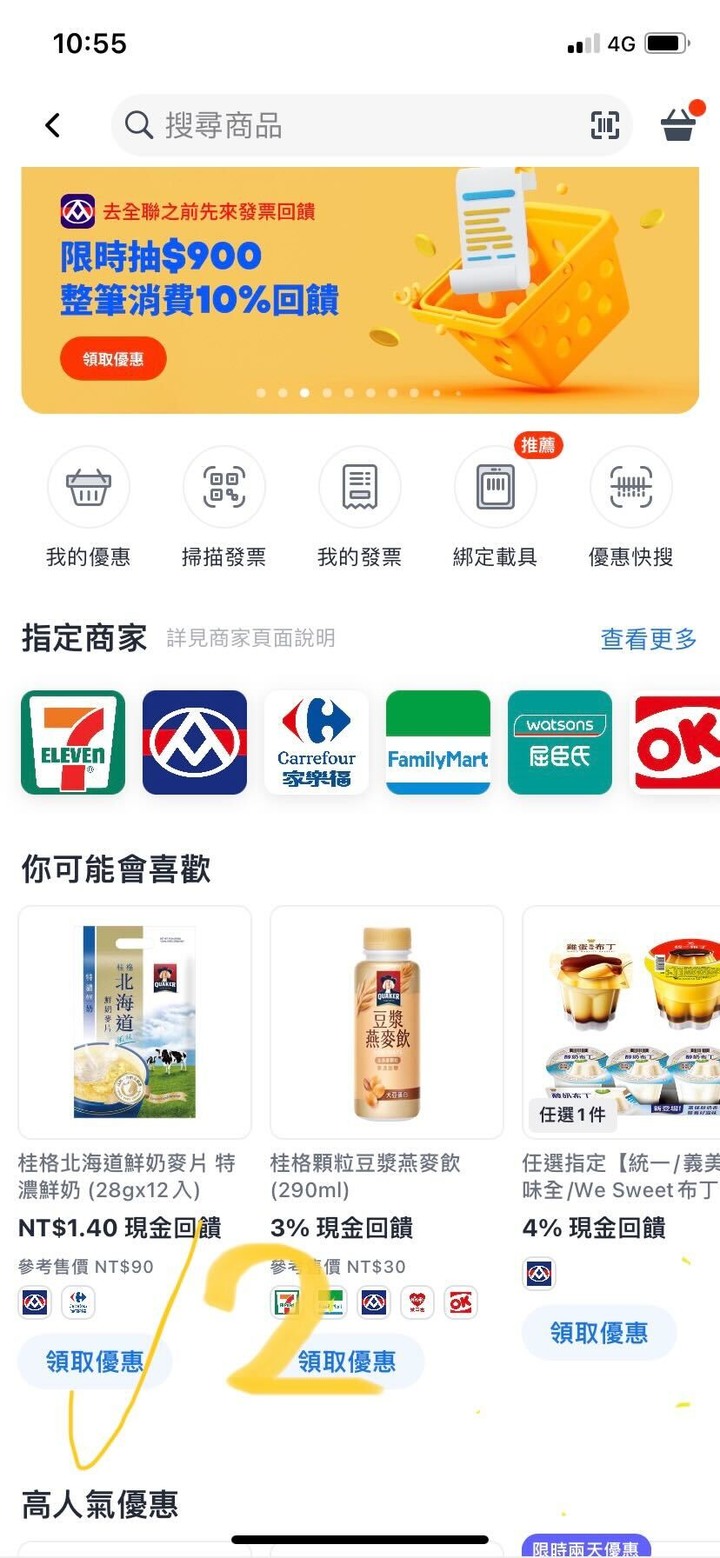Open 我的發票 receipt icon
Viewport: 720px width, 1558px height.
click(x=360, y=487)
